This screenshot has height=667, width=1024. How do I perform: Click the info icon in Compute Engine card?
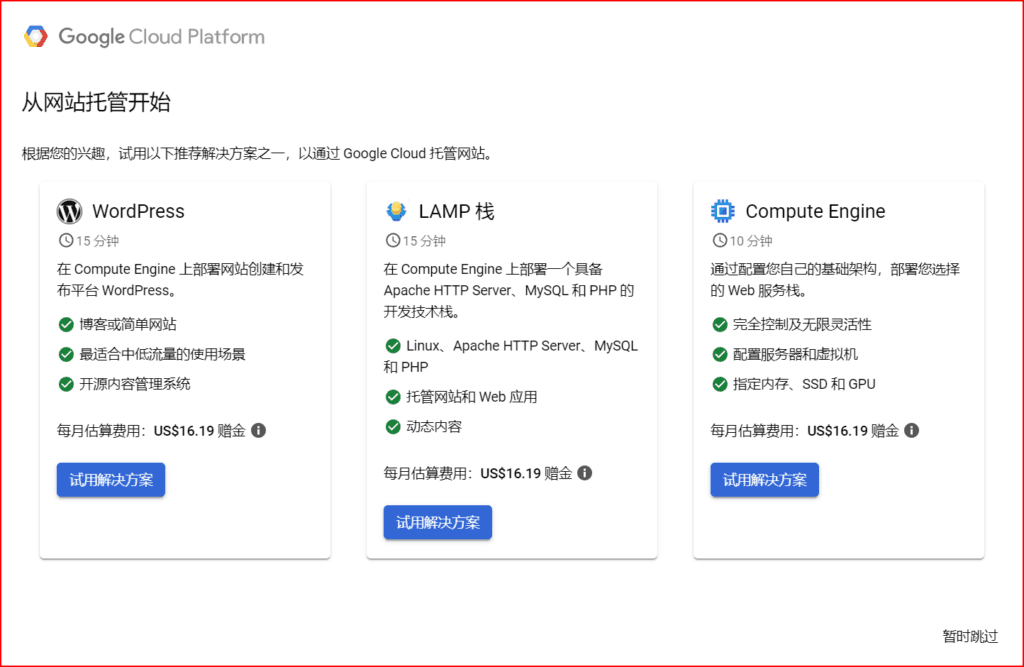click(x=911, y=430)
